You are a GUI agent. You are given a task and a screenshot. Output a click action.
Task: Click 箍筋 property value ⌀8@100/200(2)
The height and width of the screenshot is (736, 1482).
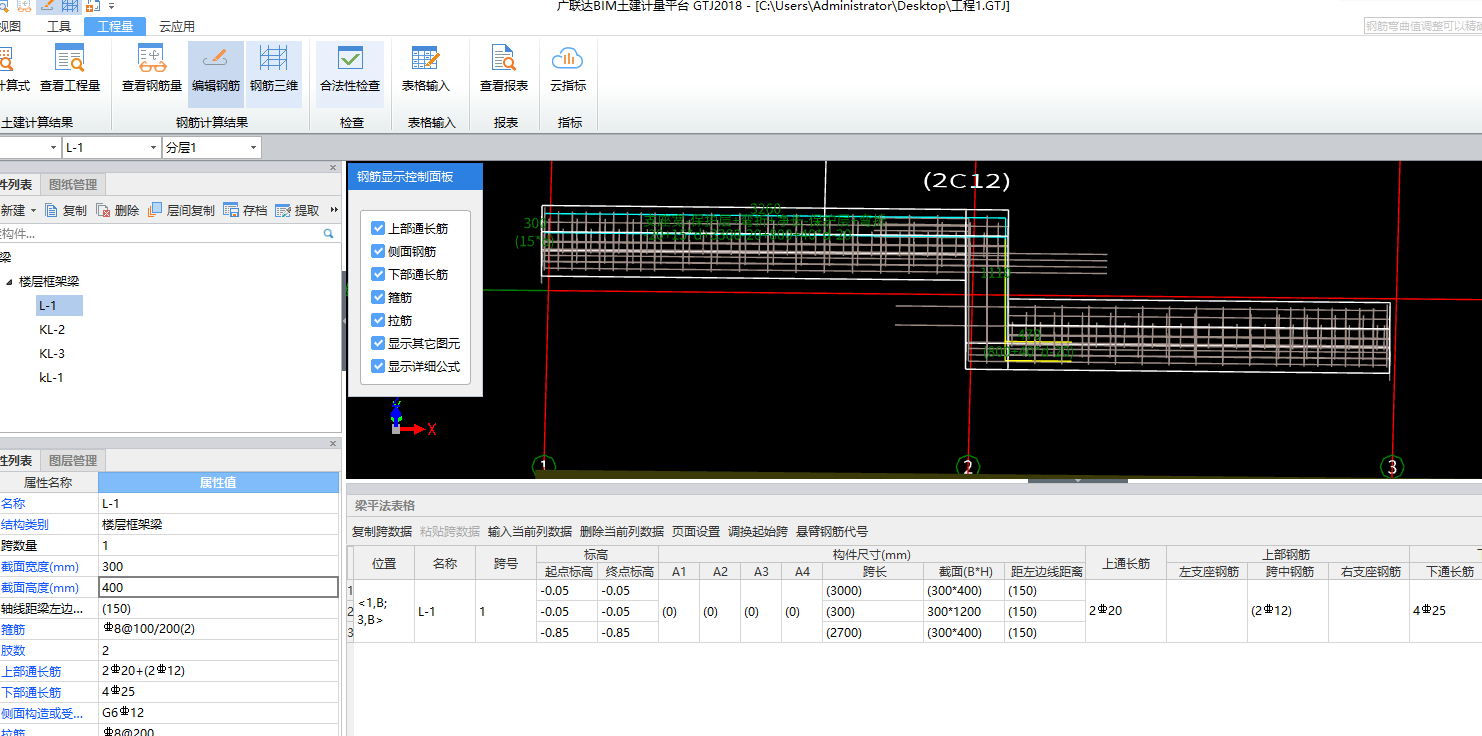click(x=218, y=630)
